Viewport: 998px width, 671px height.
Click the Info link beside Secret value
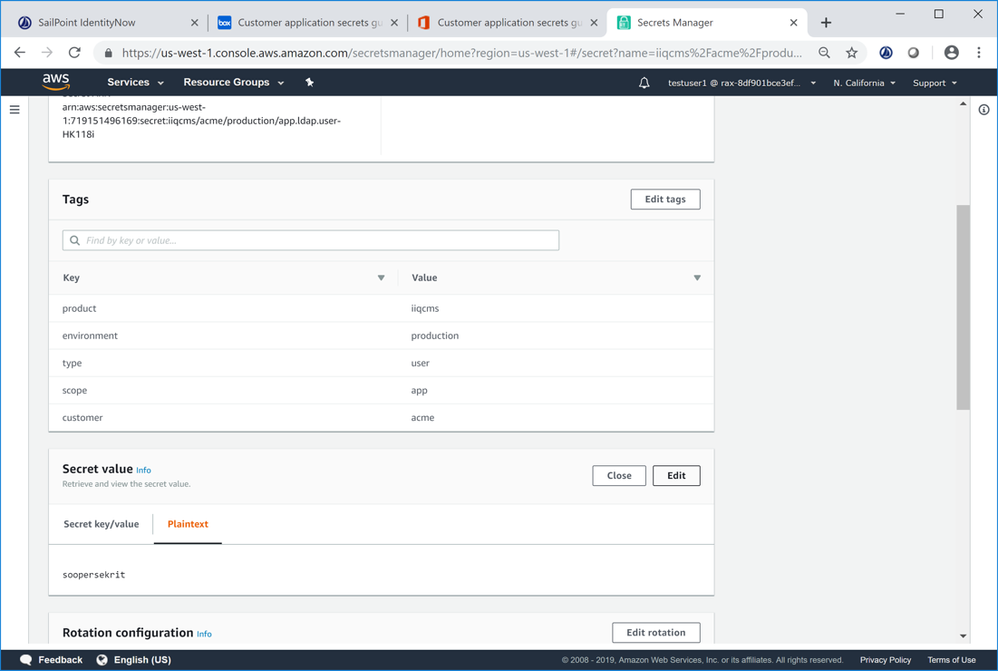click(x=143, y=470)
